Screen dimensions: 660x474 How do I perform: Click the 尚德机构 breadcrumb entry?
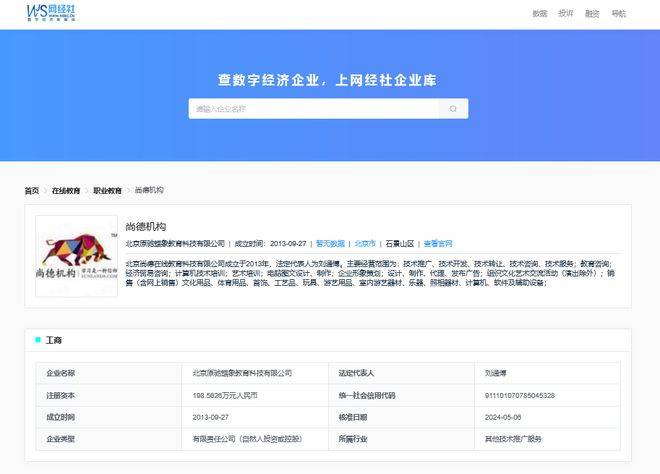149,190
